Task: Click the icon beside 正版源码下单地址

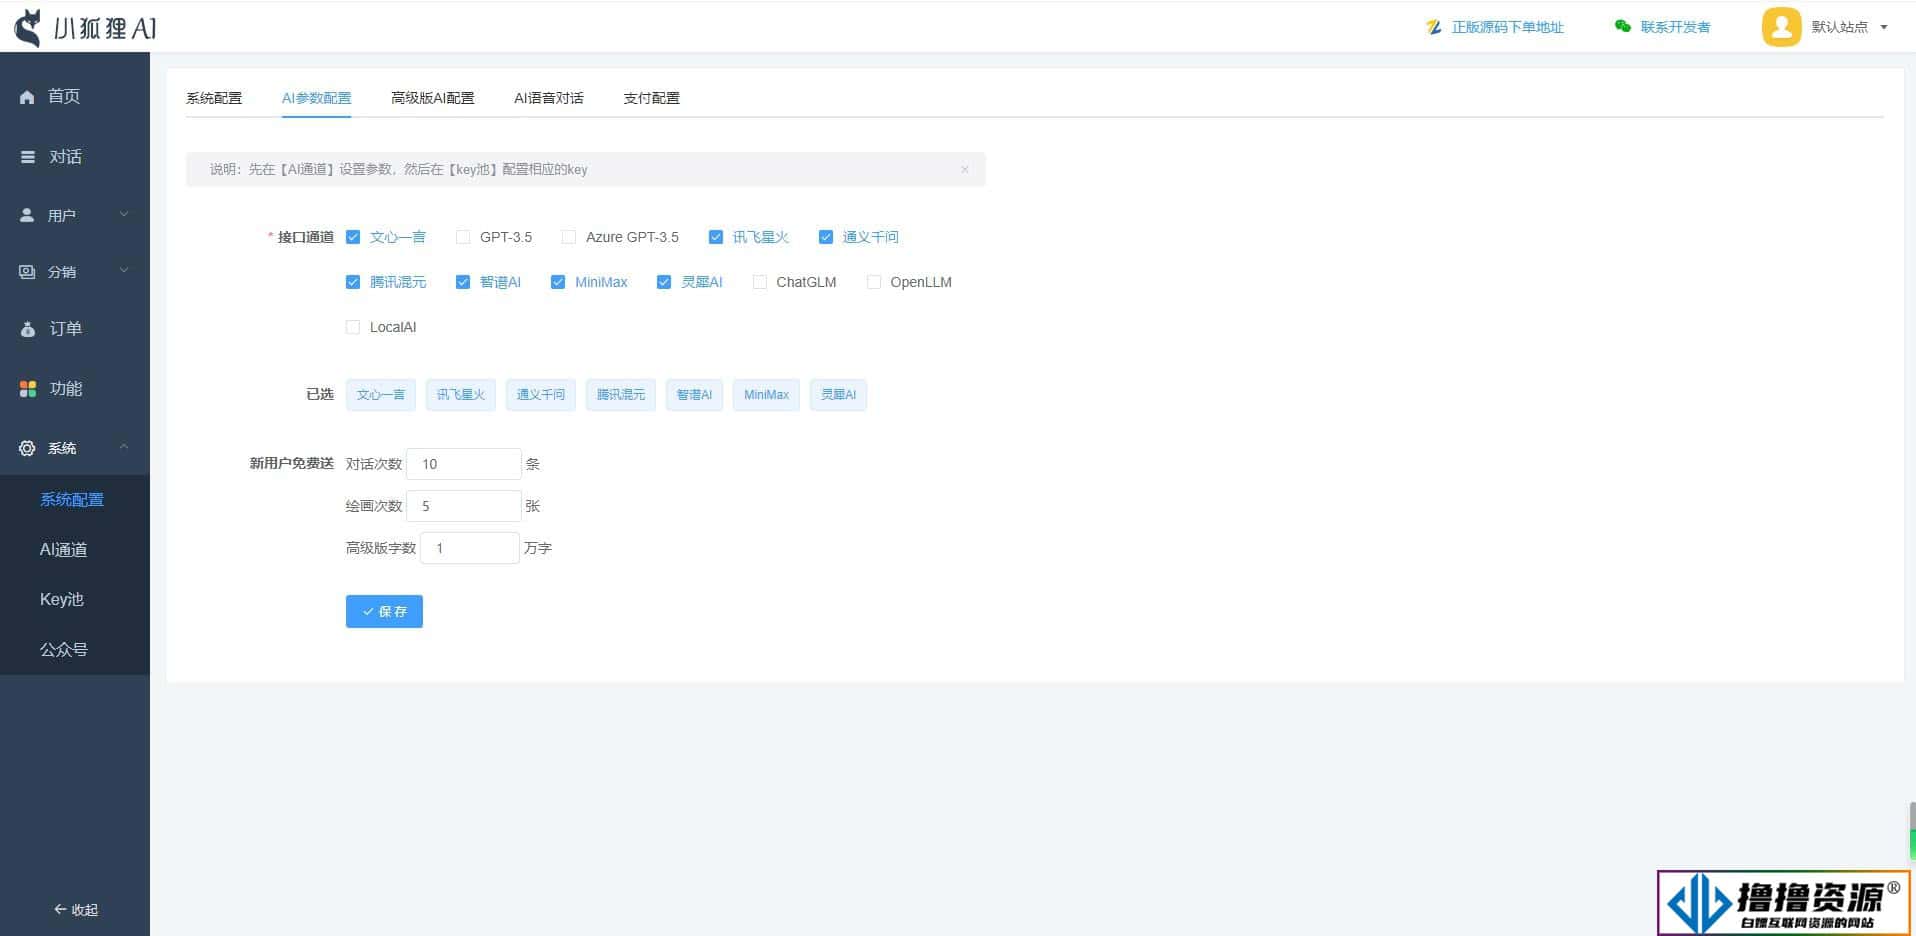Action: tap(1434, 27)
